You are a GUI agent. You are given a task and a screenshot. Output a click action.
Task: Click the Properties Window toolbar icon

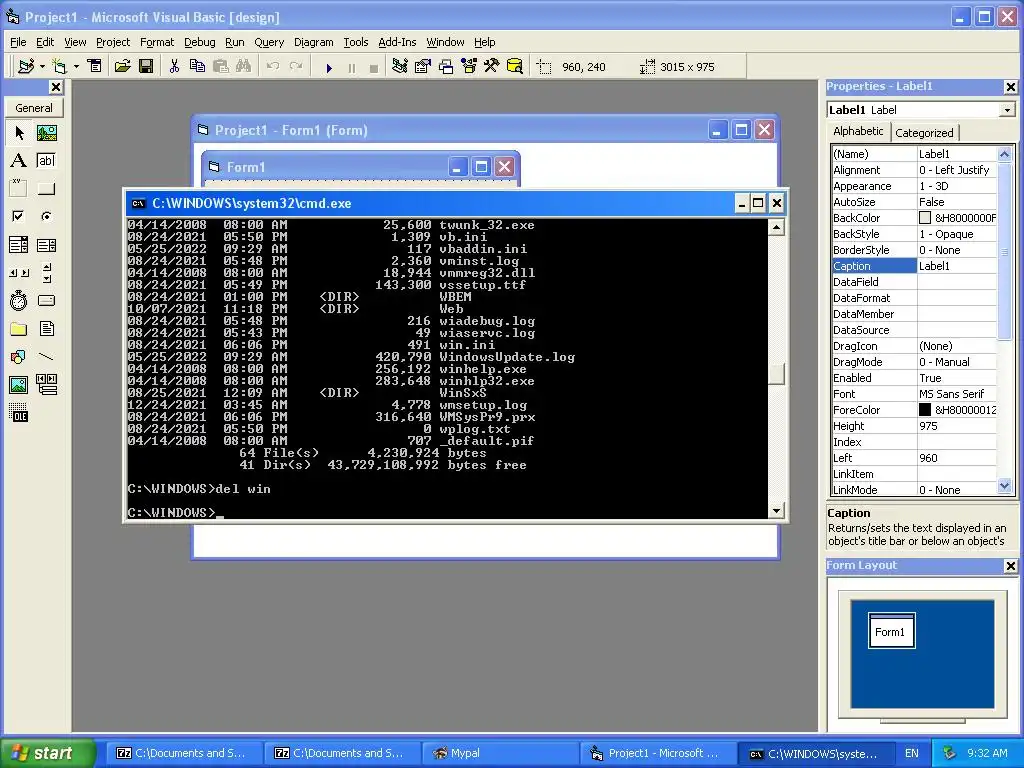tap(423, 67)
